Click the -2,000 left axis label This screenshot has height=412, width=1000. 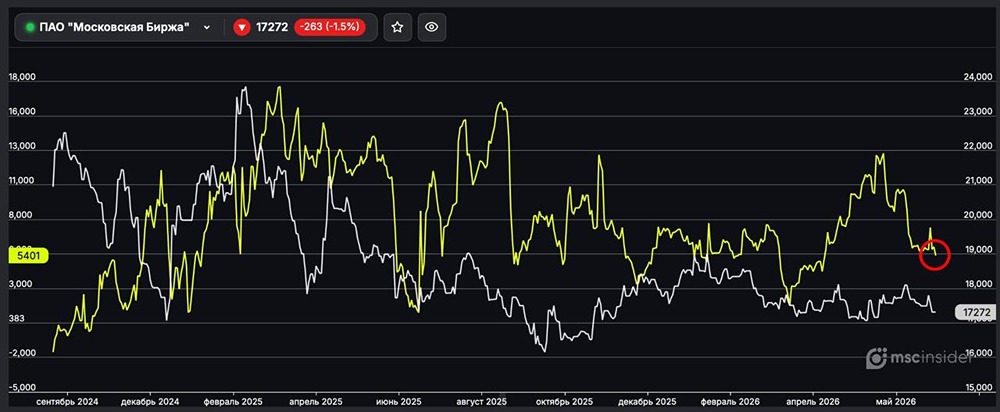click(x=21, y=353)
